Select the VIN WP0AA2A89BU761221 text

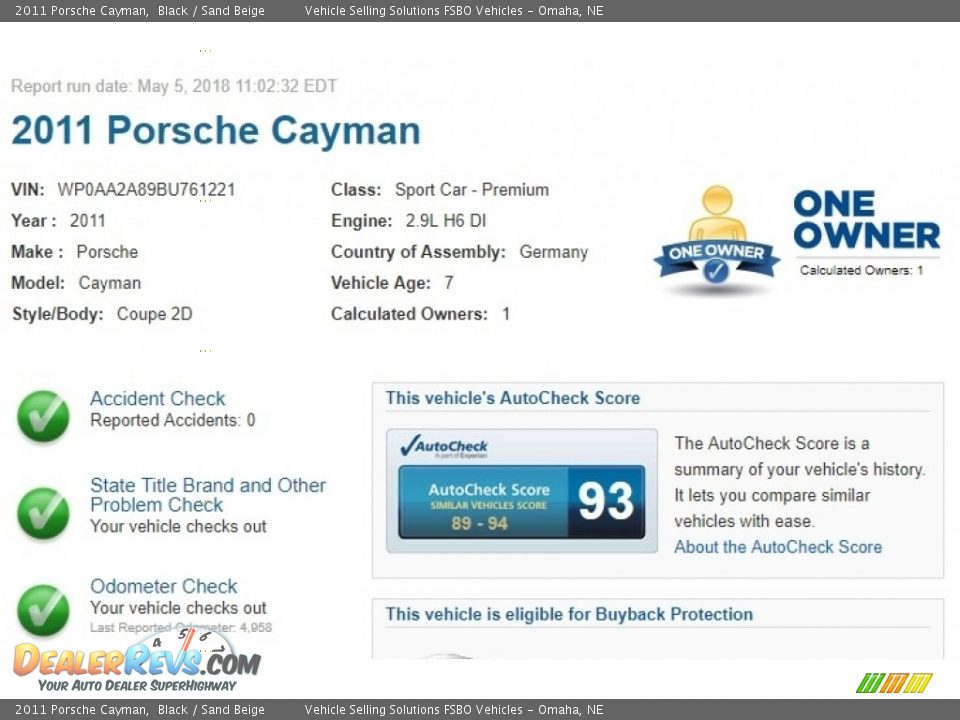146,189
